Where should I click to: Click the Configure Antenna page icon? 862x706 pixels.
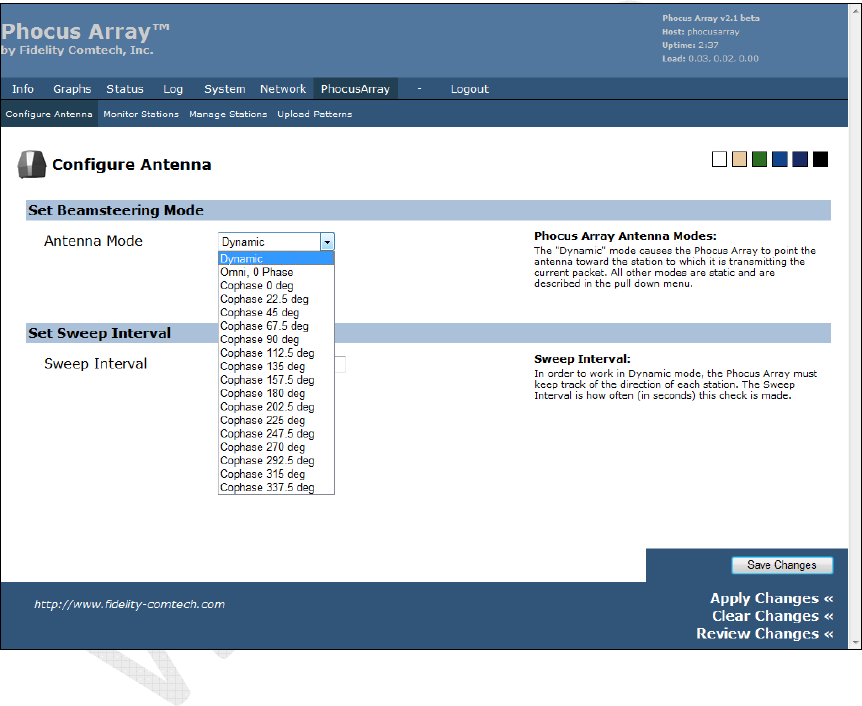tap(31, 164)
